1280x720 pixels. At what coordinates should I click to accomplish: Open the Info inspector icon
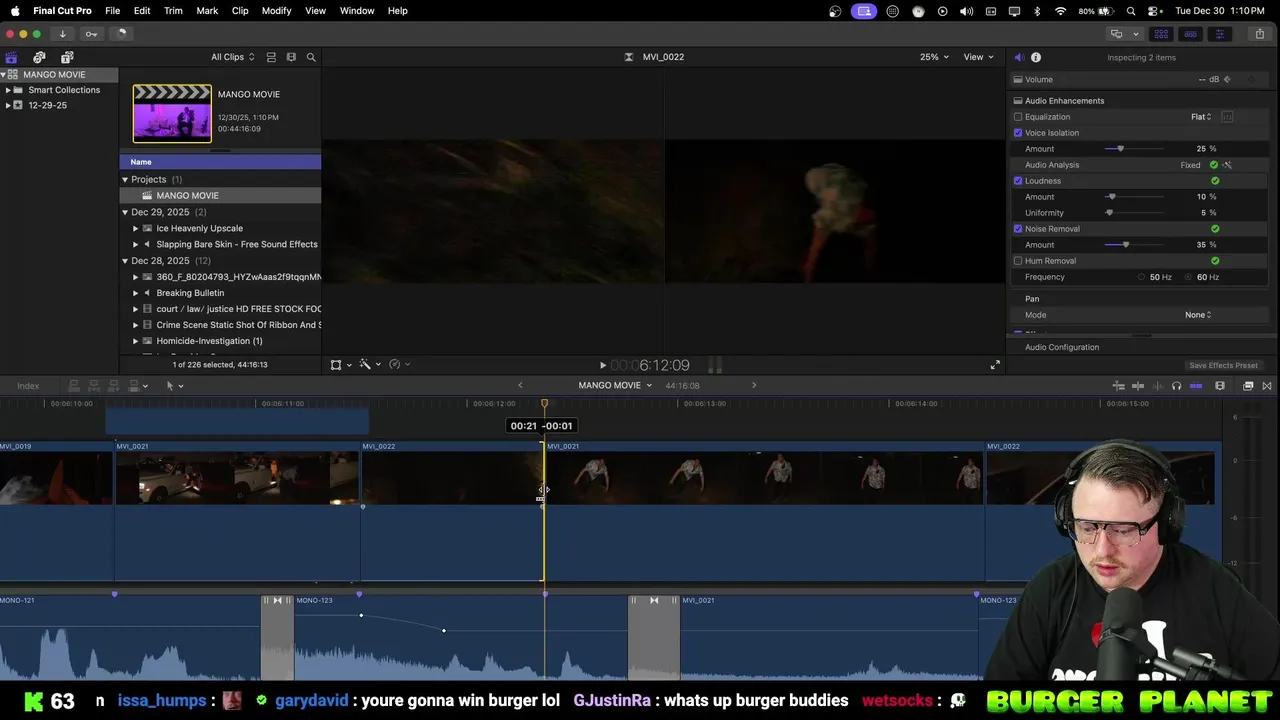pos(1036,57)
